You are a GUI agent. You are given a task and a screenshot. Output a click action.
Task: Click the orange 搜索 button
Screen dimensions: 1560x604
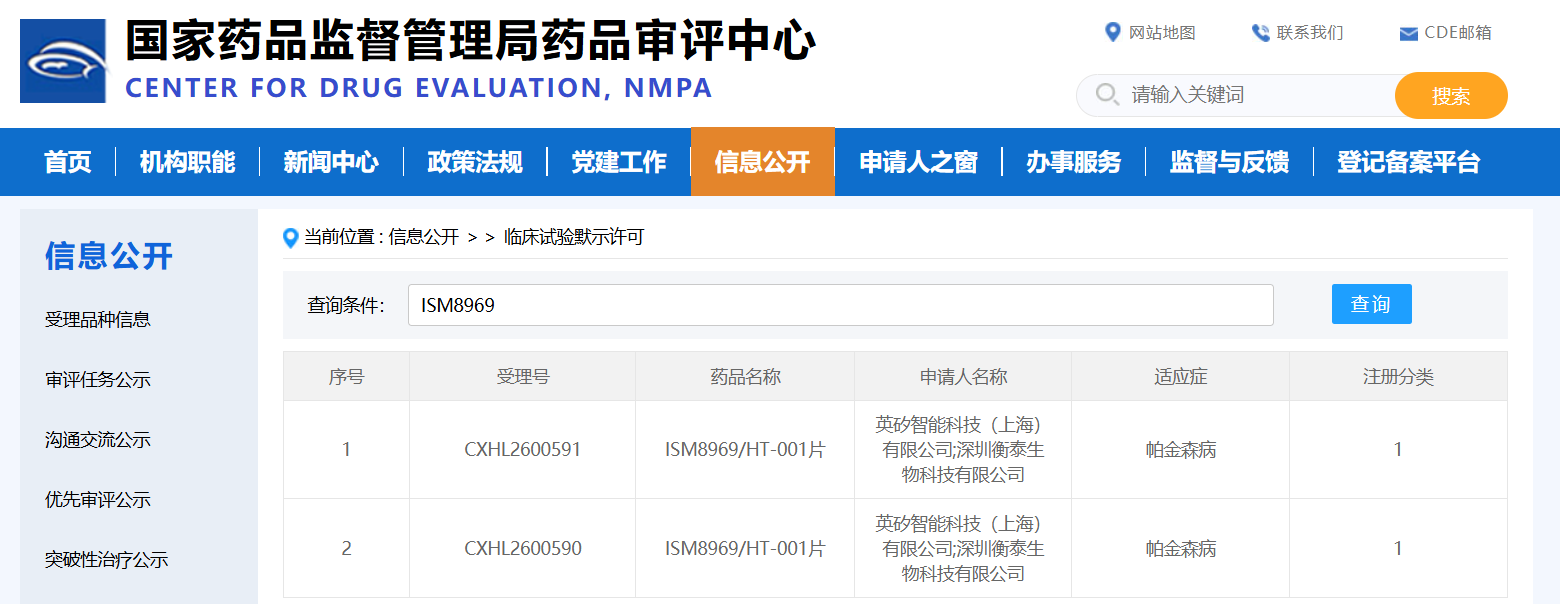(x=1451, y=96)
